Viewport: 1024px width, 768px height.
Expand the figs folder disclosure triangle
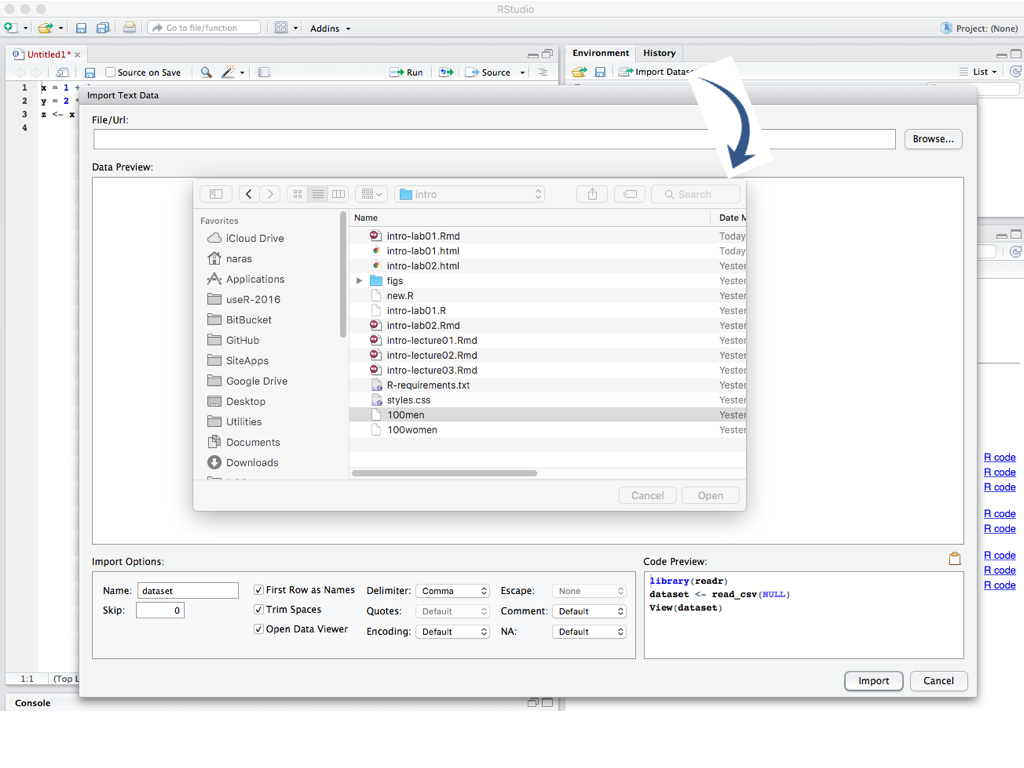360,281
